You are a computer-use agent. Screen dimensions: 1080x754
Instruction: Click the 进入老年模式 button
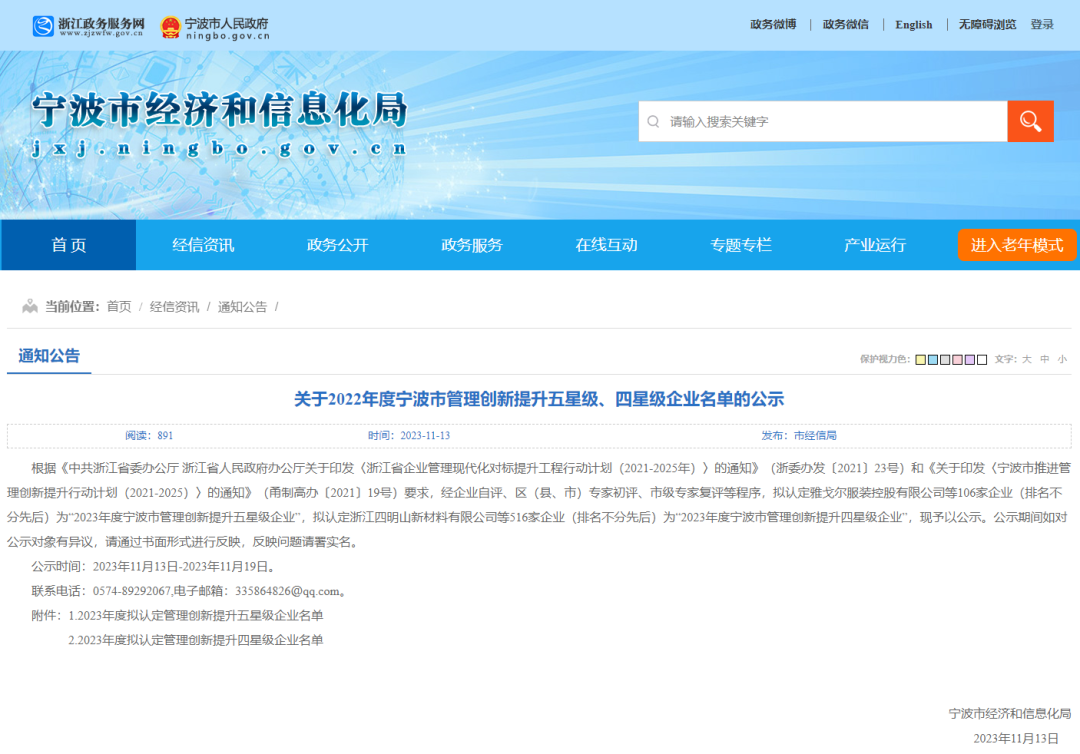click(1017, 244)
